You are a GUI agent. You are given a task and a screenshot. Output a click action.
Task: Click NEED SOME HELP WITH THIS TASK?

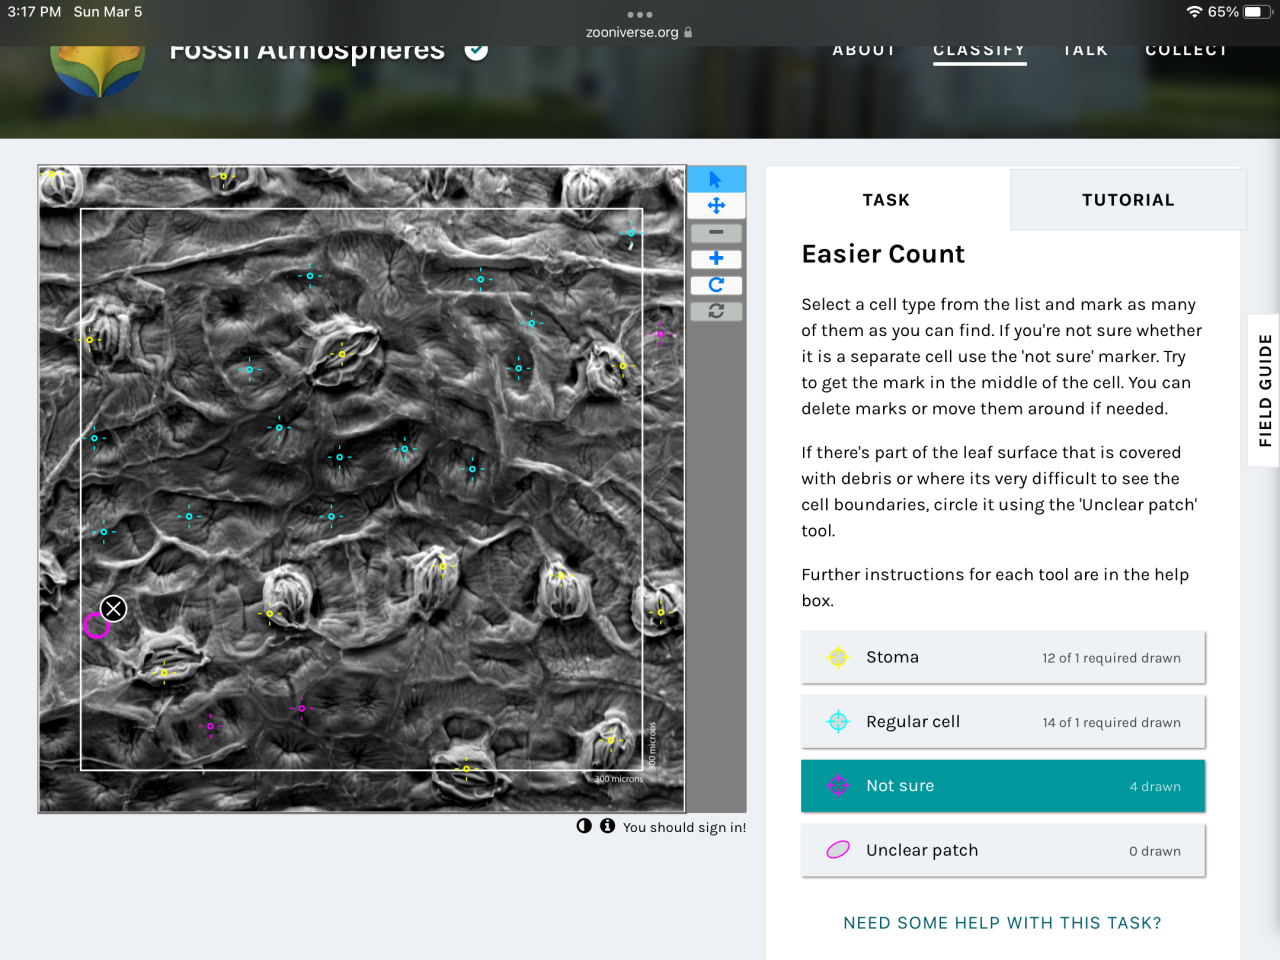pyautogui.click(x=1002, y=923)
